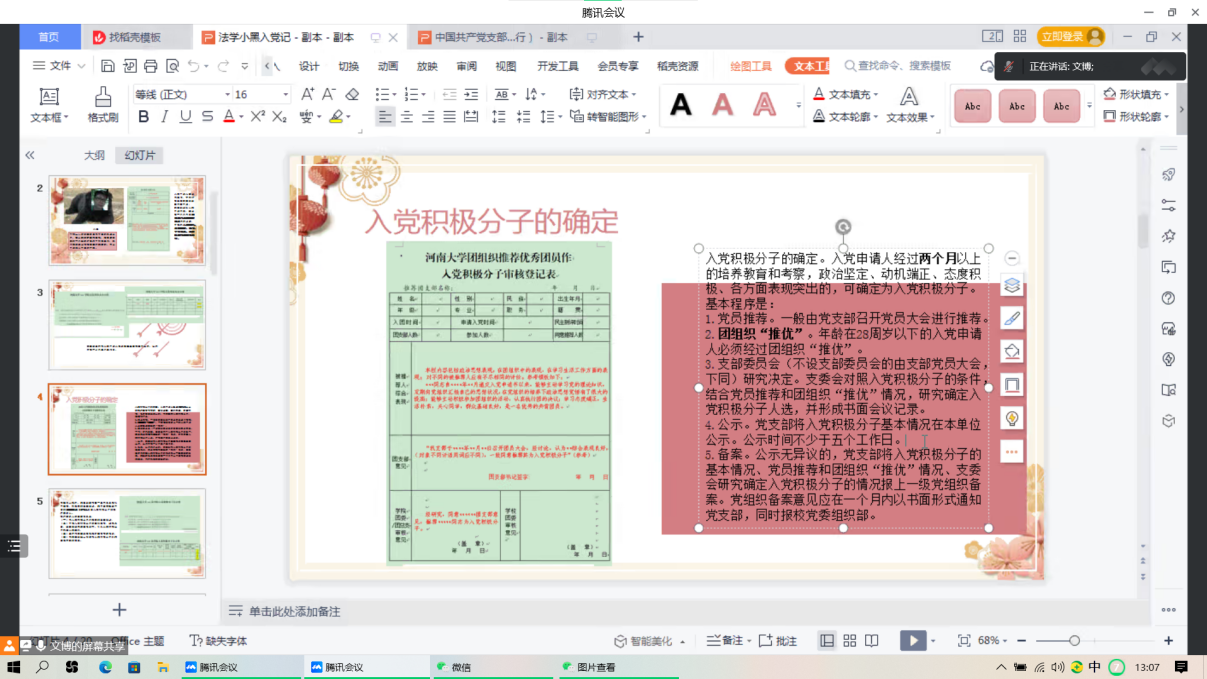Toggle underline formatting
Screen dimensions: 1207x679
(x=185, y=117)
